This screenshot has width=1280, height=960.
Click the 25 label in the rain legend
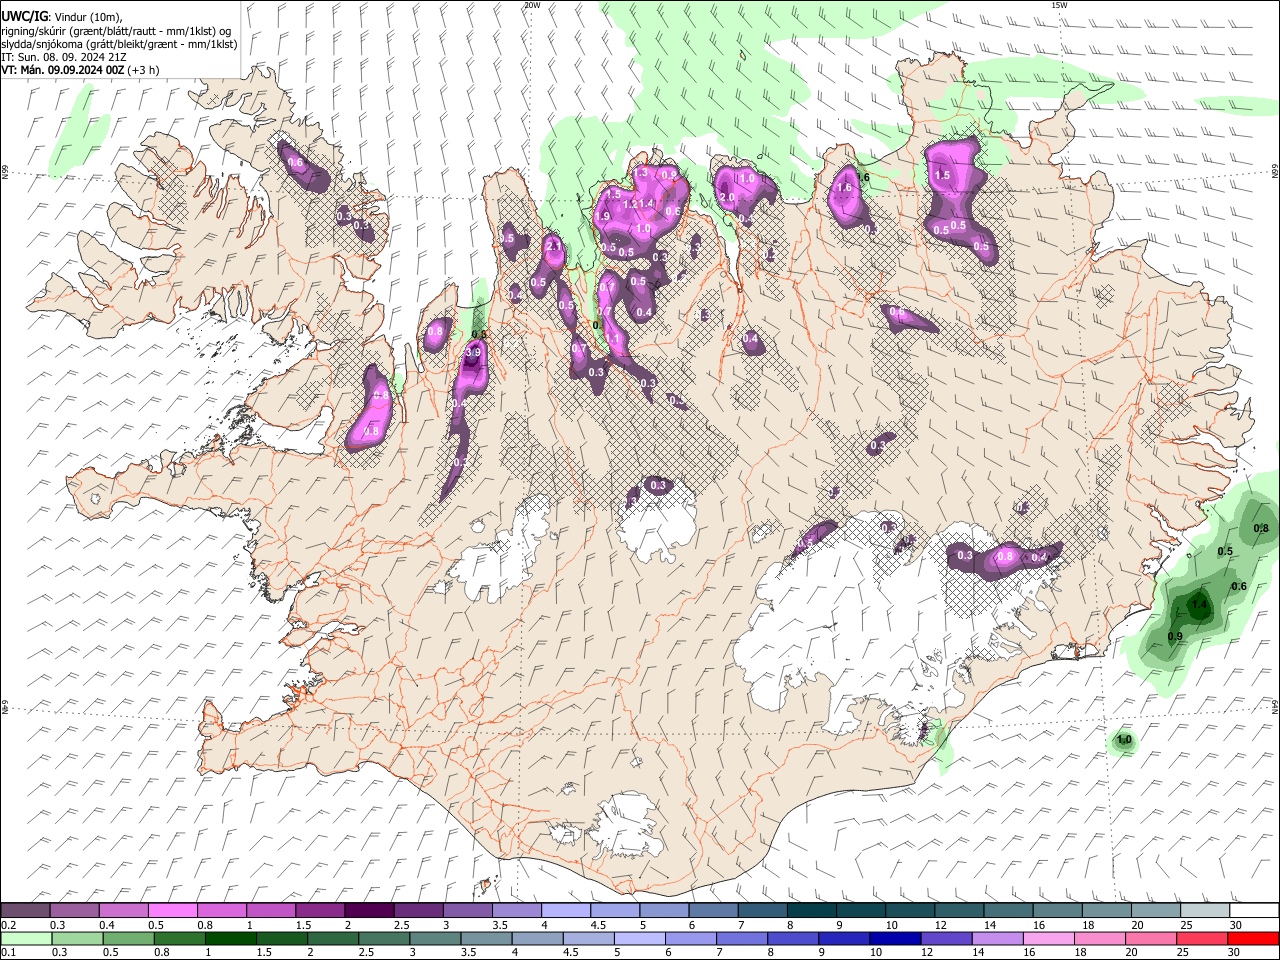(1184, 952)
